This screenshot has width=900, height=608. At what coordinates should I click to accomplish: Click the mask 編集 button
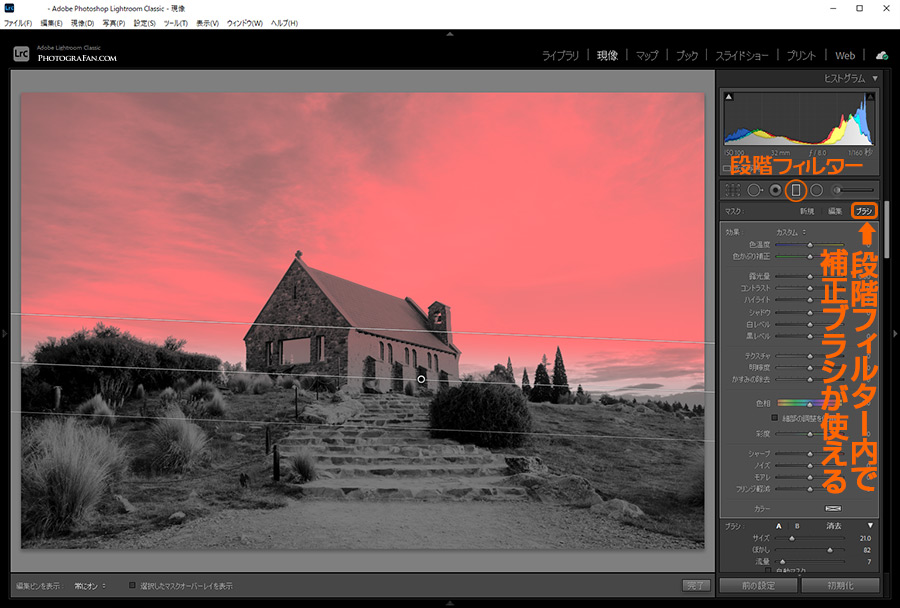[x=835, y=211]
